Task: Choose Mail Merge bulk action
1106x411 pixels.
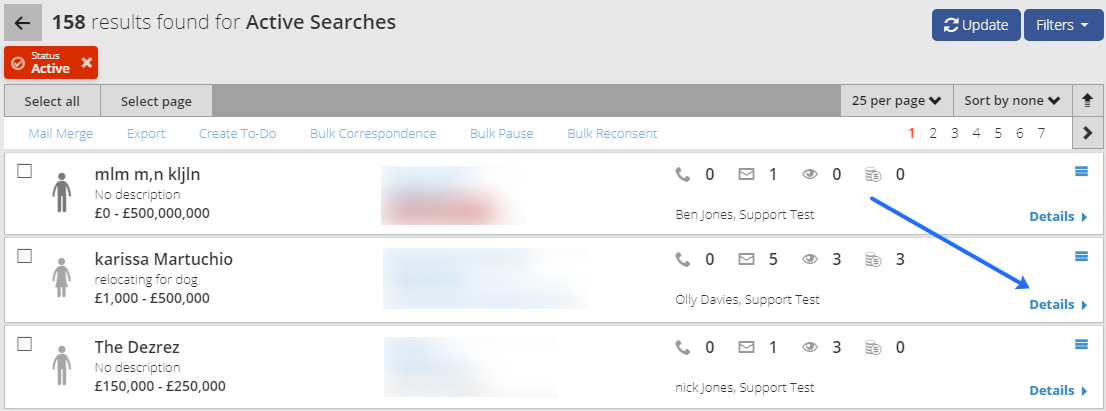Action: coord(61,133)
